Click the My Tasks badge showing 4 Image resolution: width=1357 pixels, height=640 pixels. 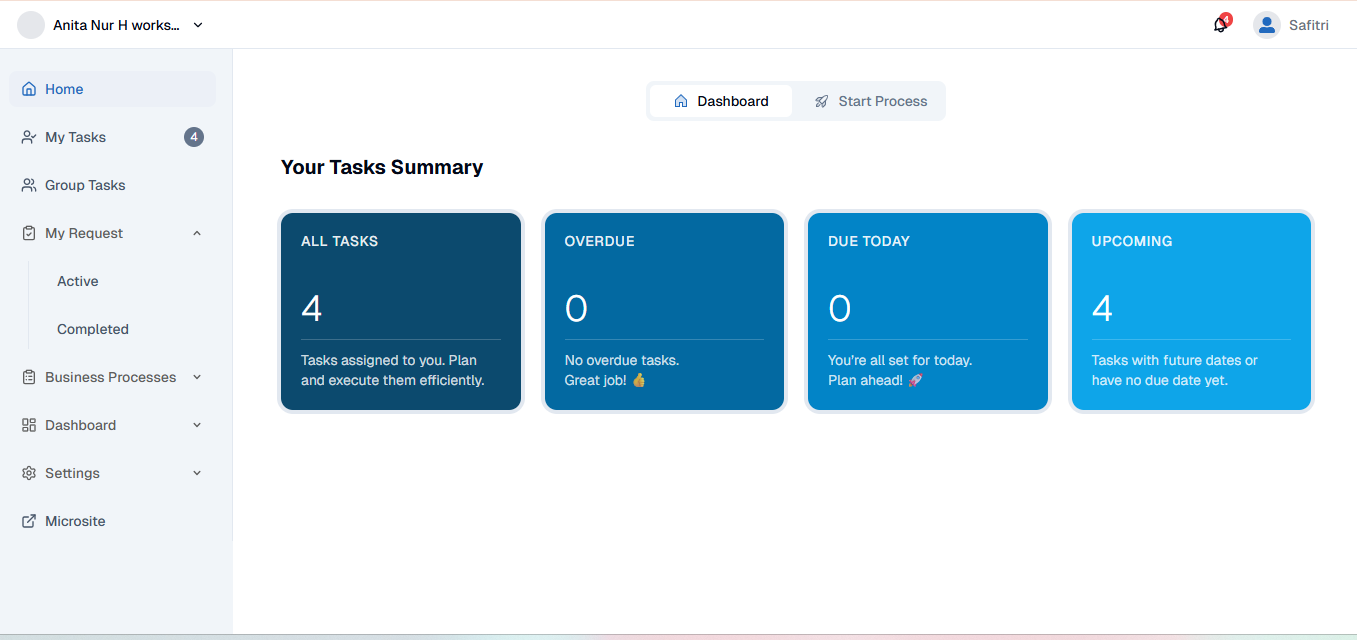pyautogui.click(x=194, y=136)
